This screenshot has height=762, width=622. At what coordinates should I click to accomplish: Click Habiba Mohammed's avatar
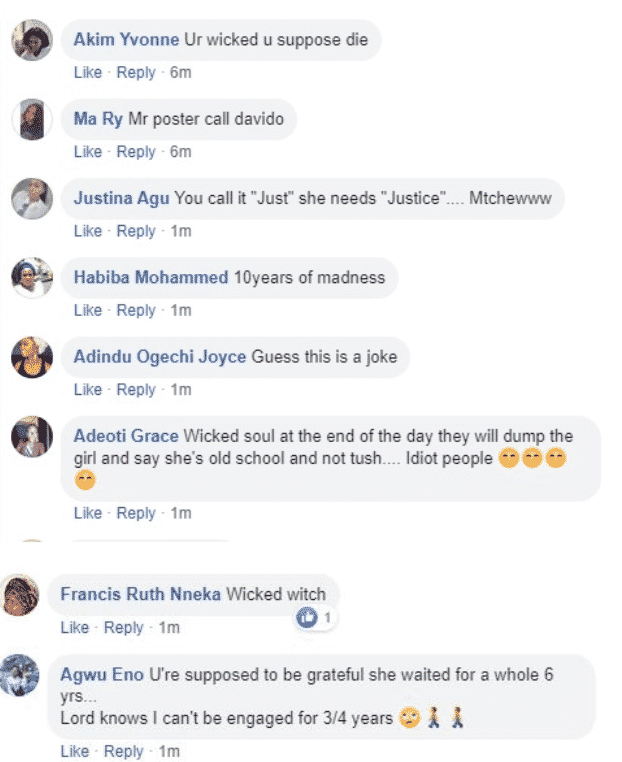[31, 278]
